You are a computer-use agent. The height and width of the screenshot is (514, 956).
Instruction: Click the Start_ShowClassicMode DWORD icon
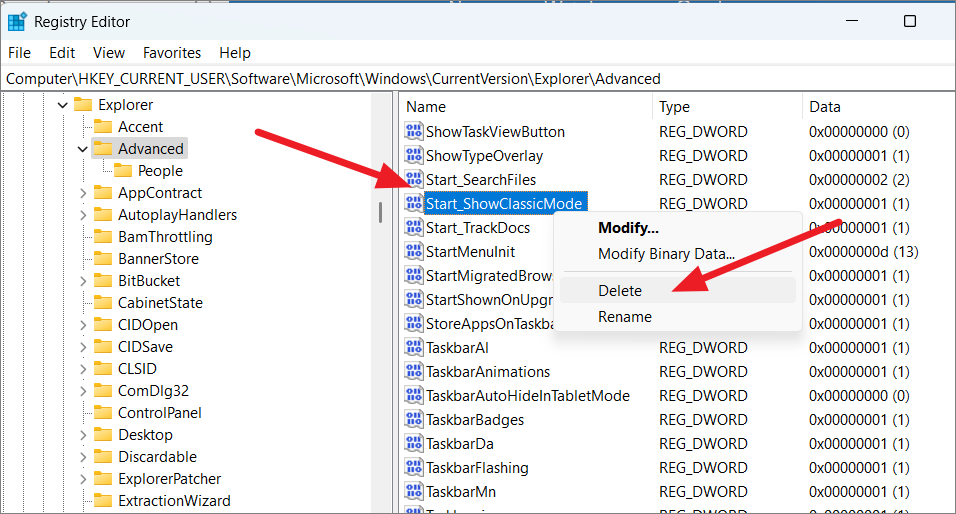pos(414,203)
